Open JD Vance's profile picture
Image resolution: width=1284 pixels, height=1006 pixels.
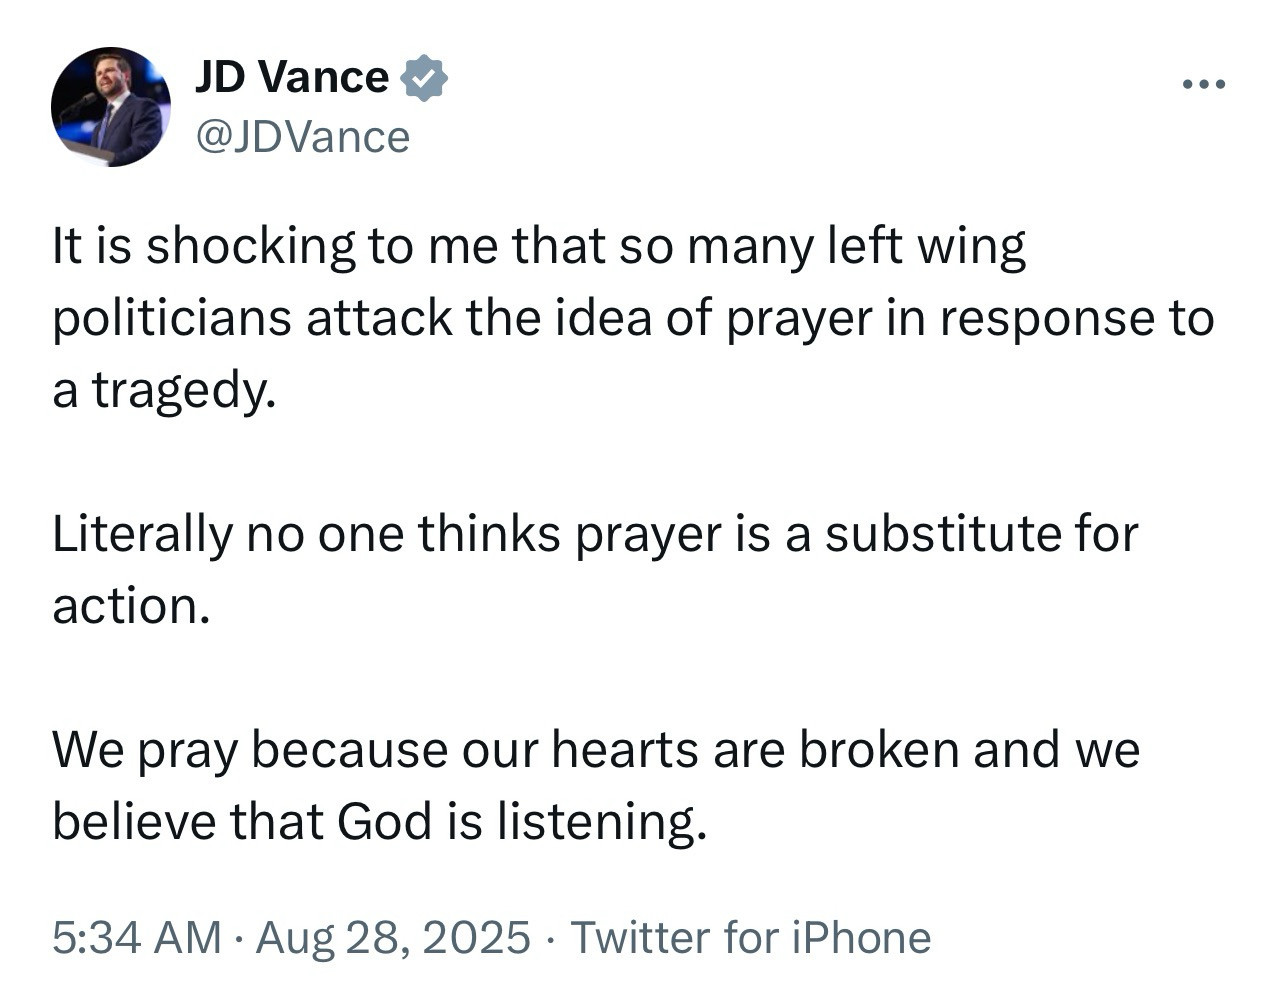pyautogui.click(x=111, y=107)
